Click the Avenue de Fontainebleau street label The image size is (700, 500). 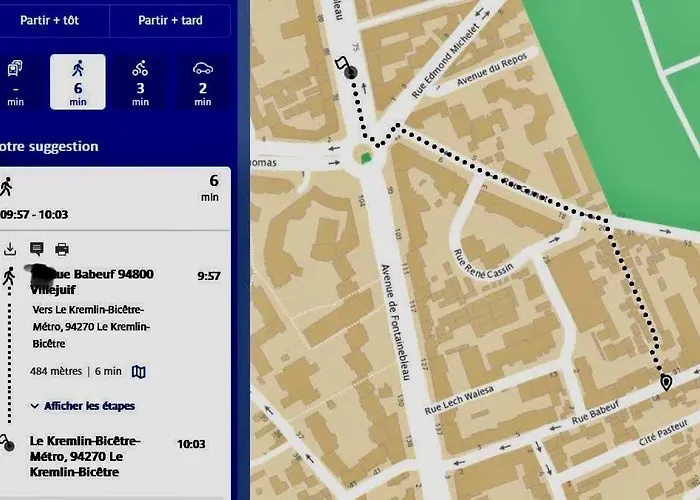[x=396, y=322]
